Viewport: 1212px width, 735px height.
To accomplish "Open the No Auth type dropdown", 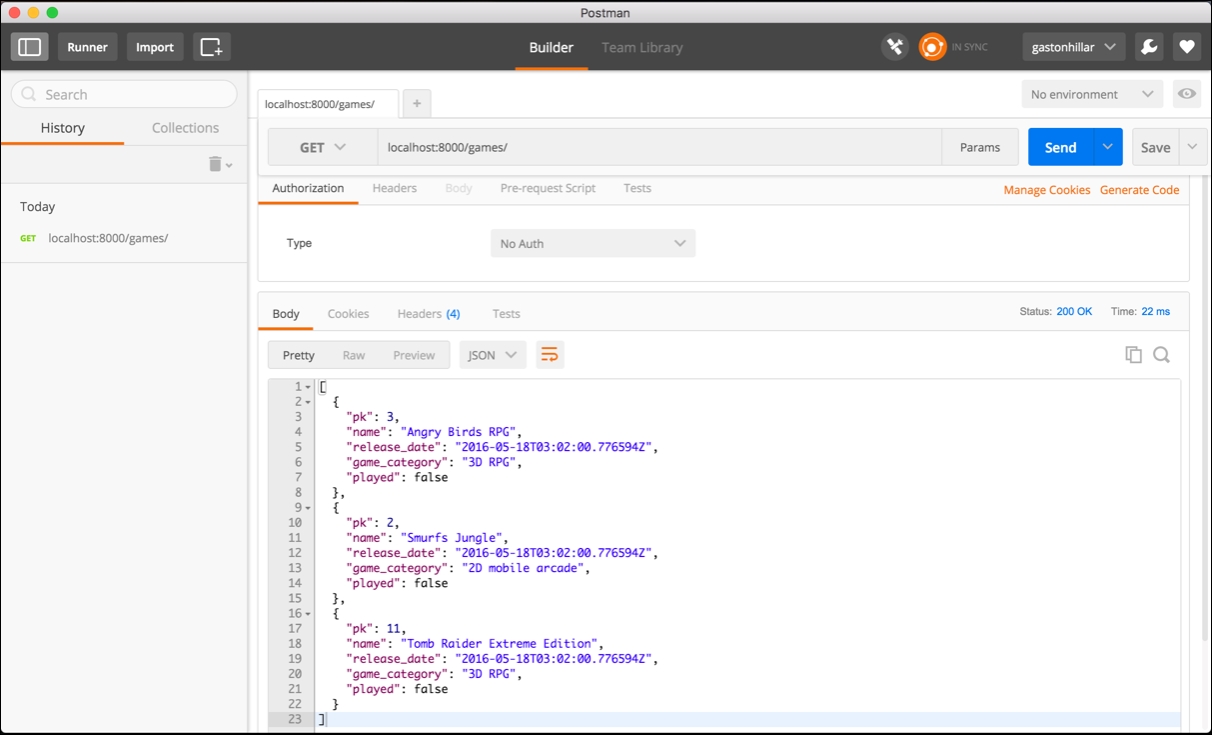I will 592,243.
